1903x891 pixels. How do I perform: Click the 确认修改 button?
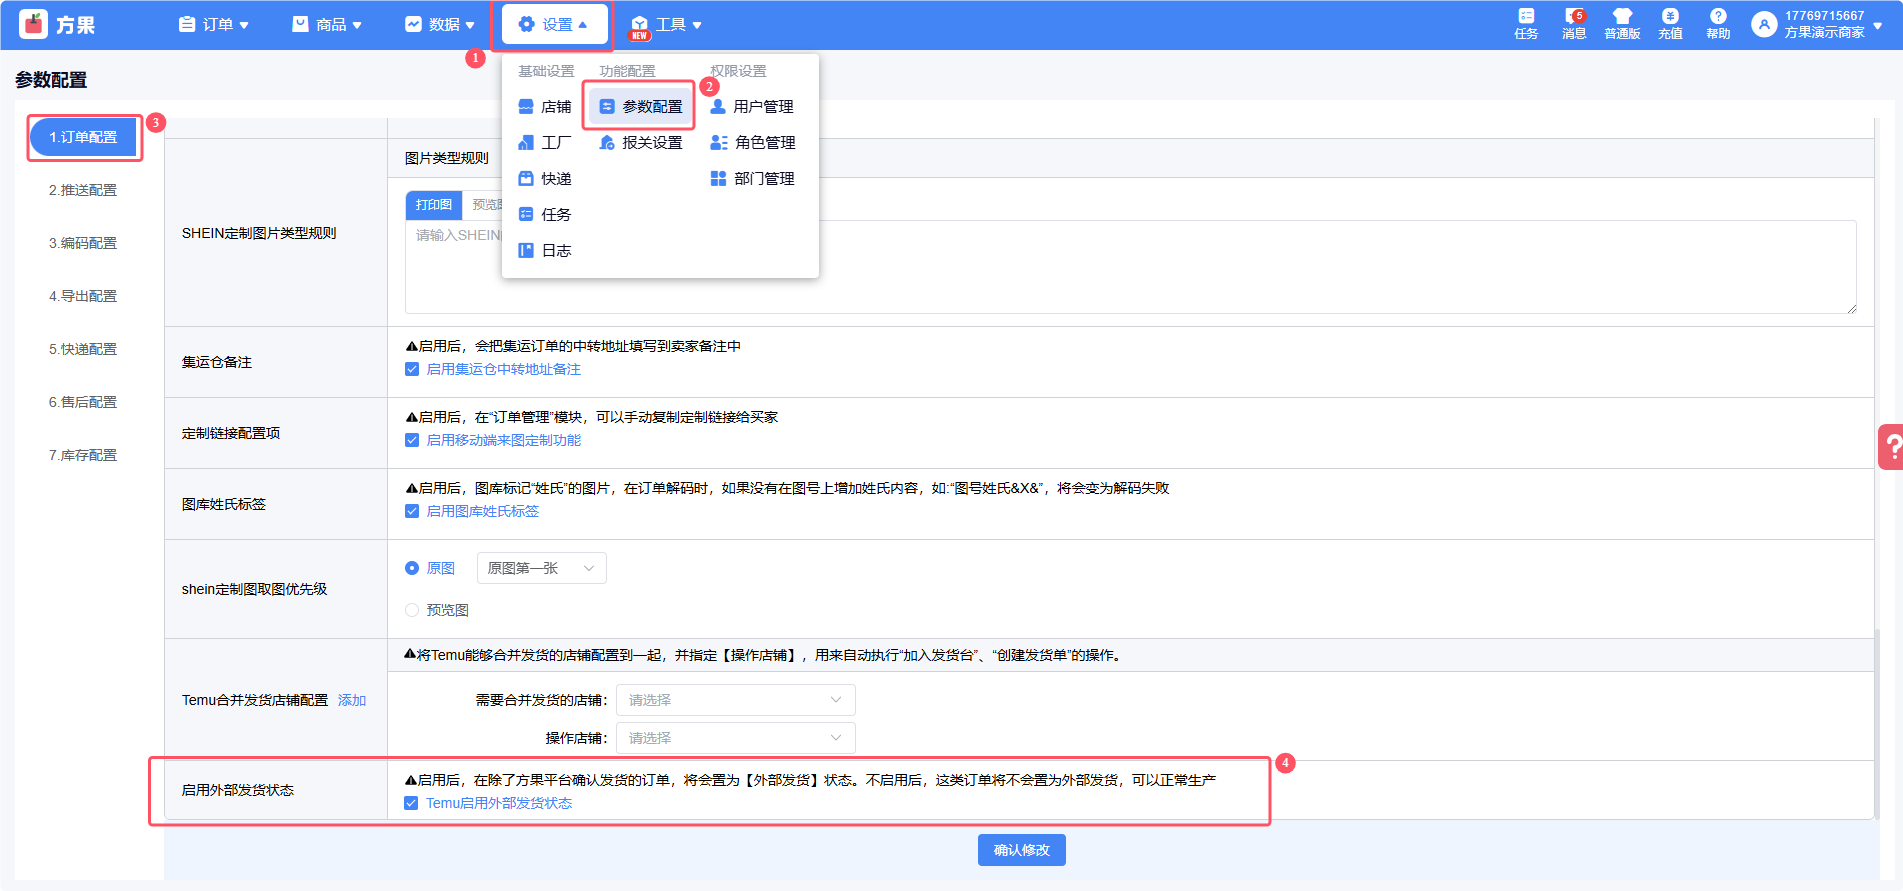(1021, 850)
